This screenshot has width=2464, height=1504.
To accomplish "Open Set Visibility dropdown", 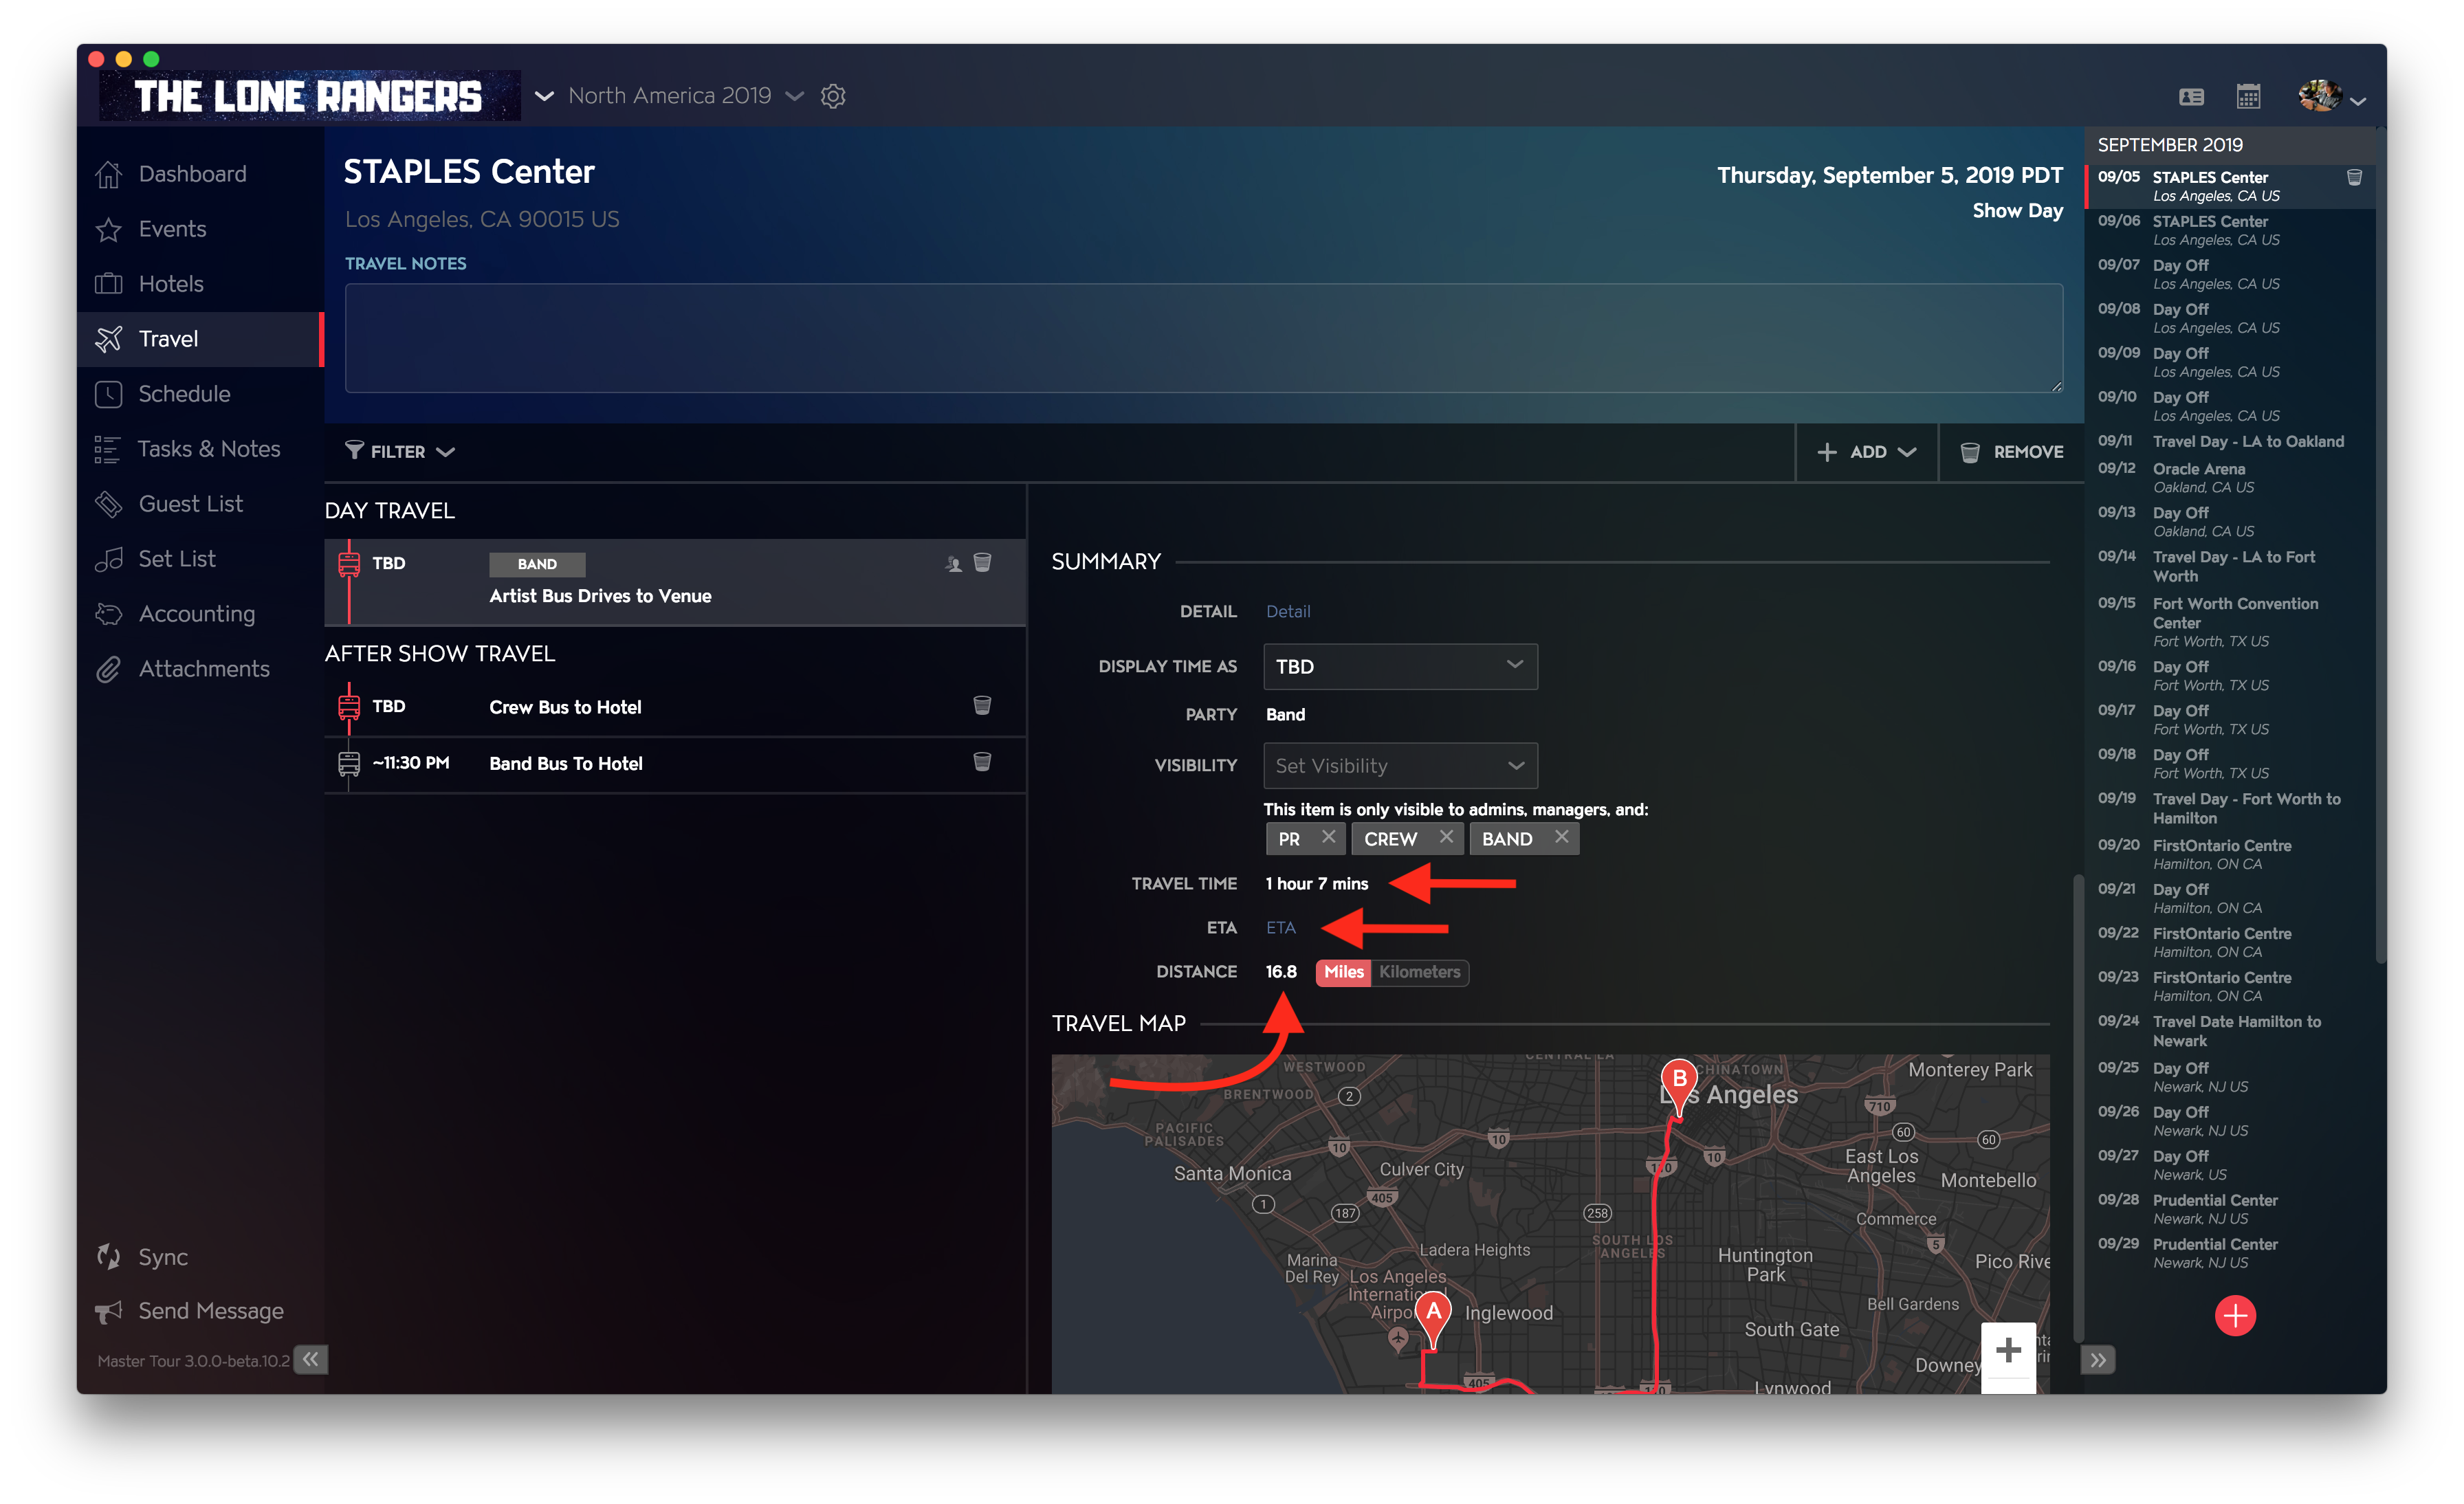I will click(x=1400, y=766).
